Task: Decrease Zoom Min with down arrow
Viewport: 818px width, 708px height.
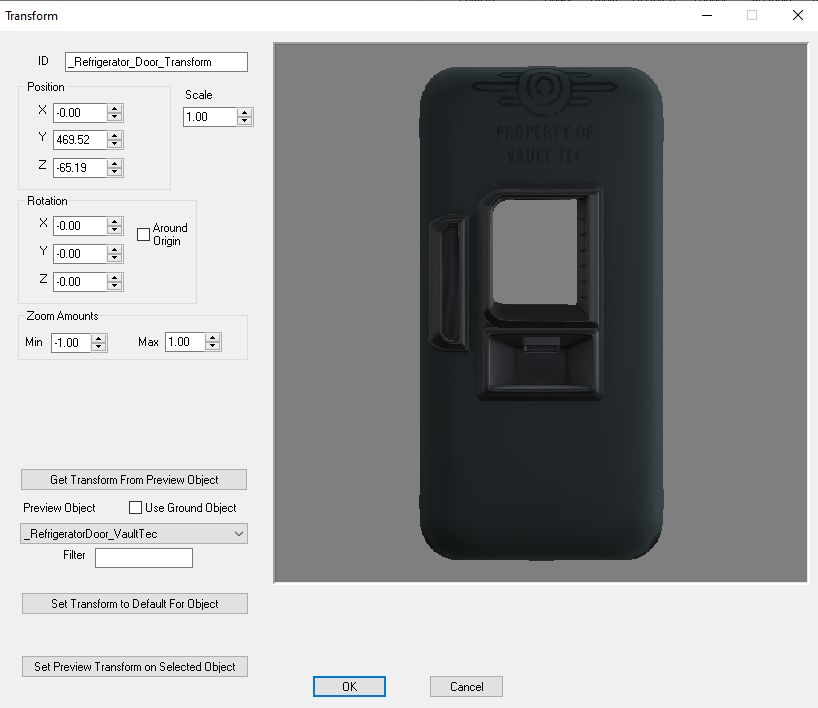Action: click(x=99, y=347)
